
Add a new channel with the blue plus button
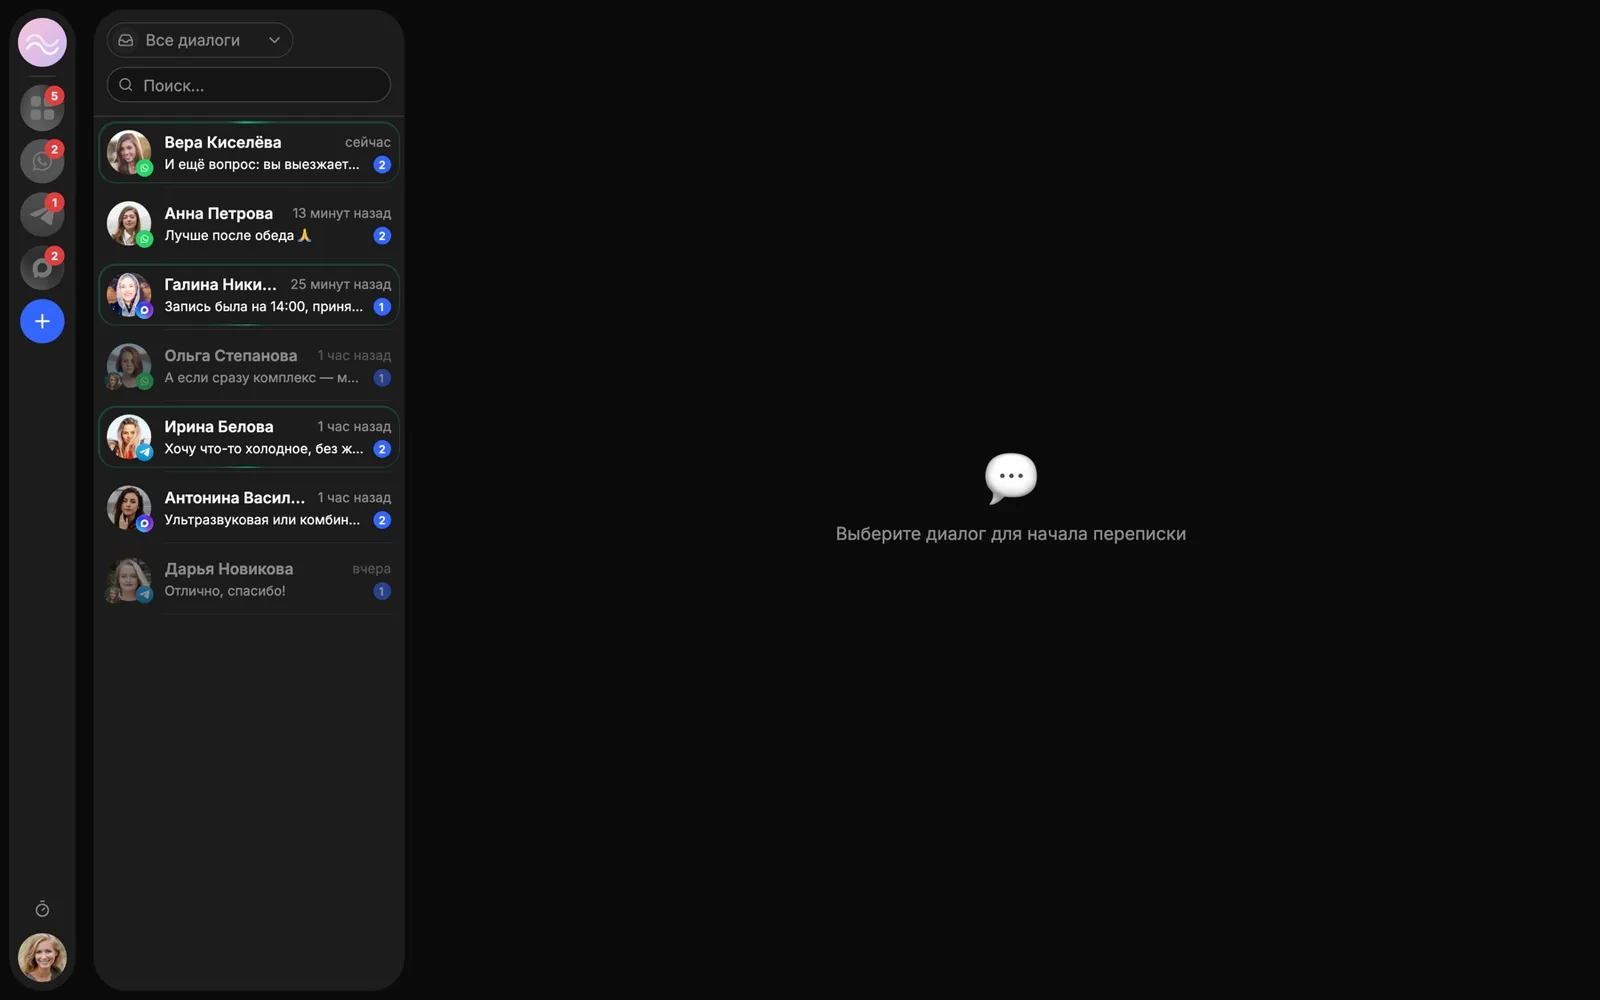(42, 321)
